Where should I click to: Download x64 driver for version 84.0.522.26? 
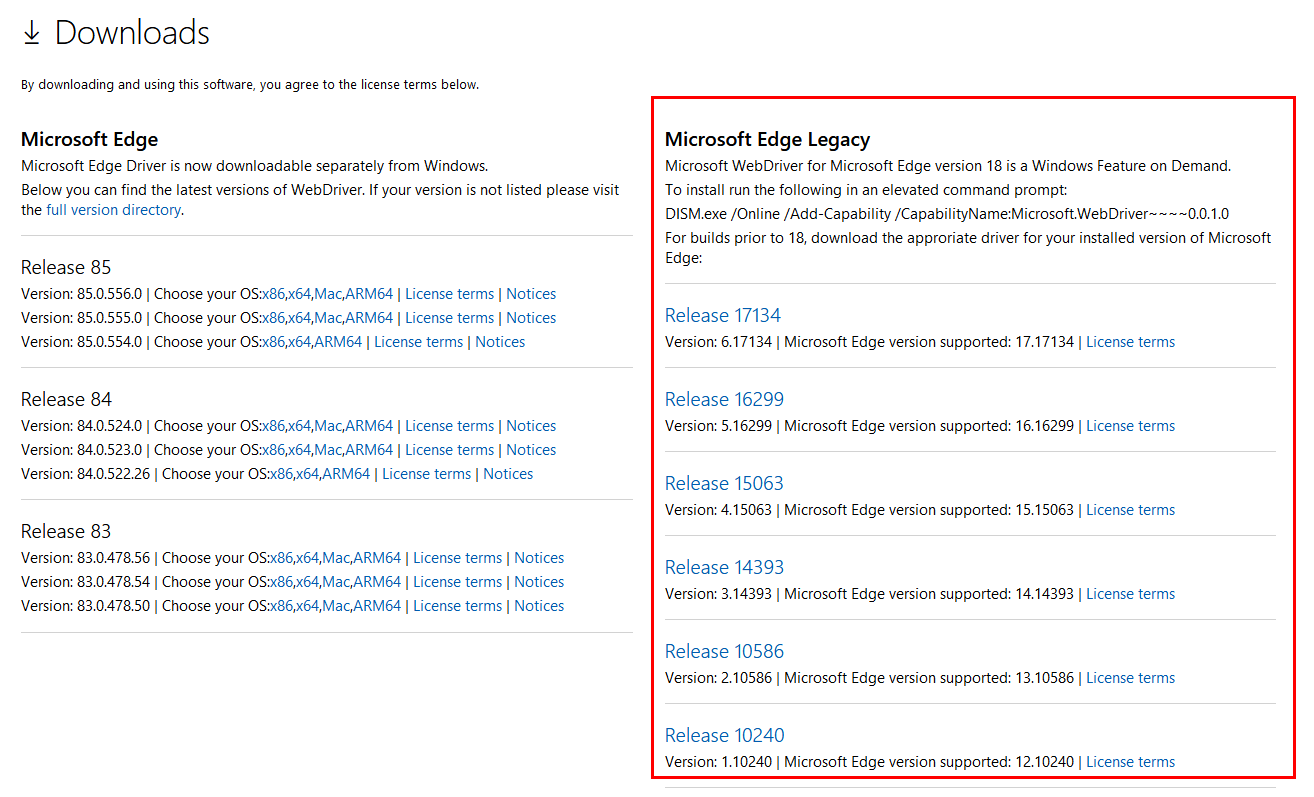(307, 474)
